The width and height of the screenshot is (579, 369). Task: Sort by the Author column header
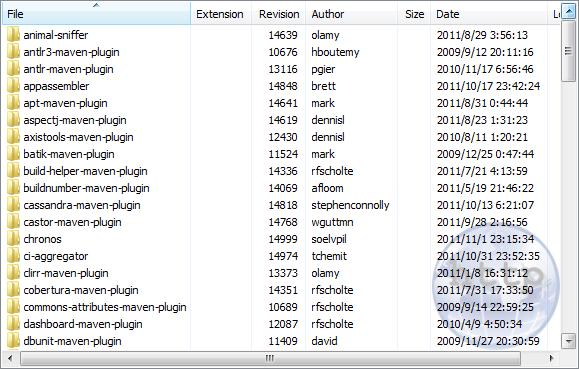(352, 14)
